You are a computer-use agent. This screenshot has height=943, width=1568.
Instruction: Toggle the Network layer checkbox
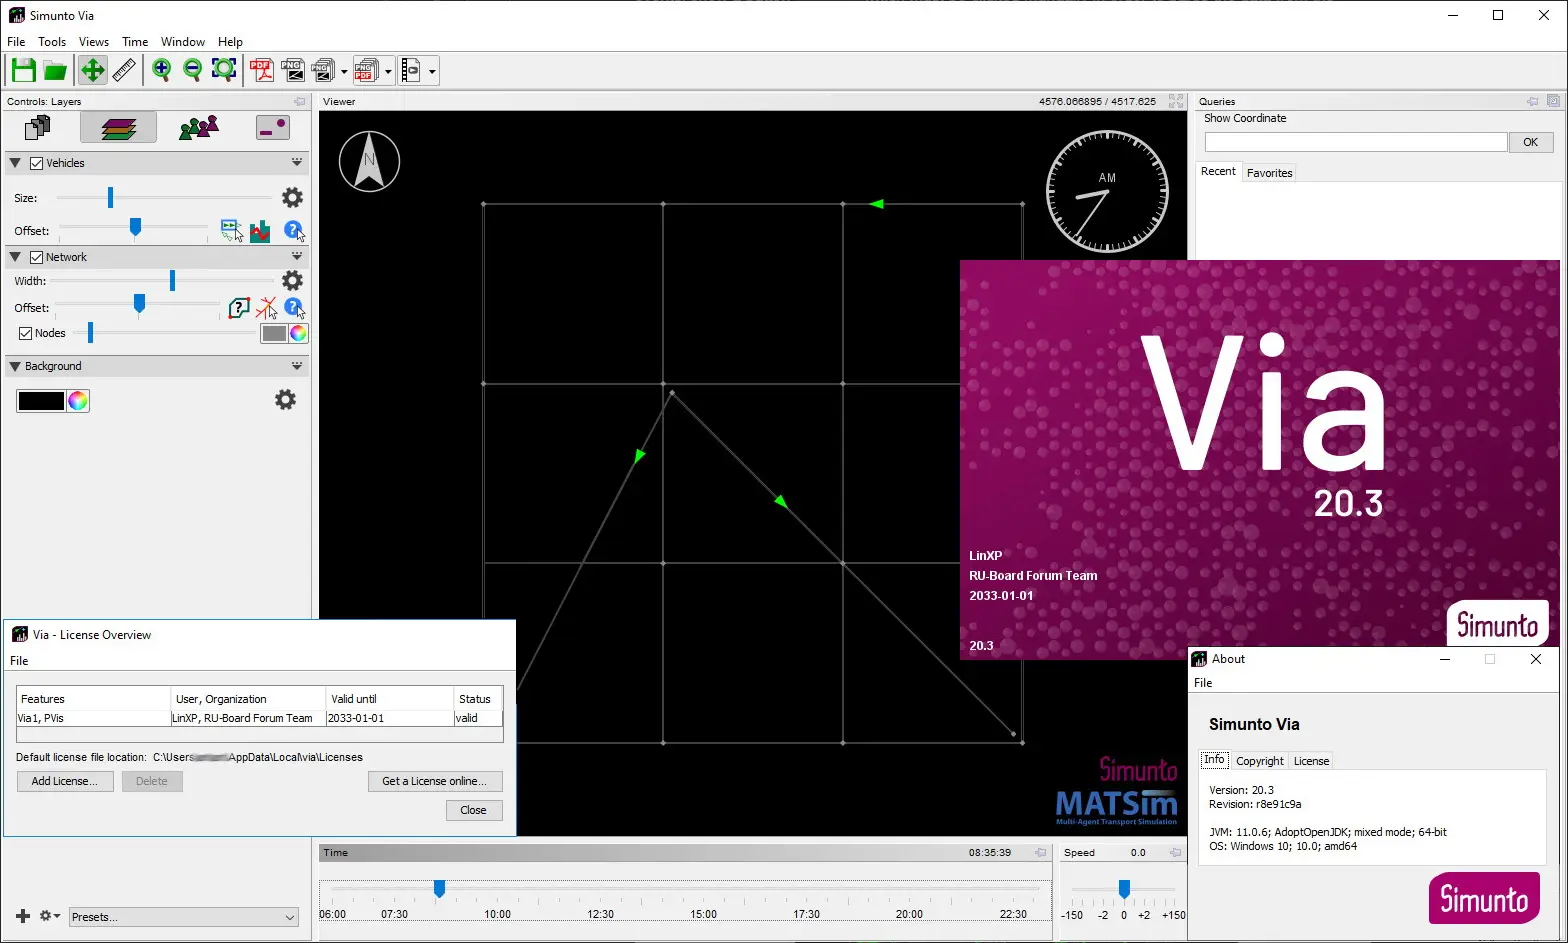pos(36,257)
